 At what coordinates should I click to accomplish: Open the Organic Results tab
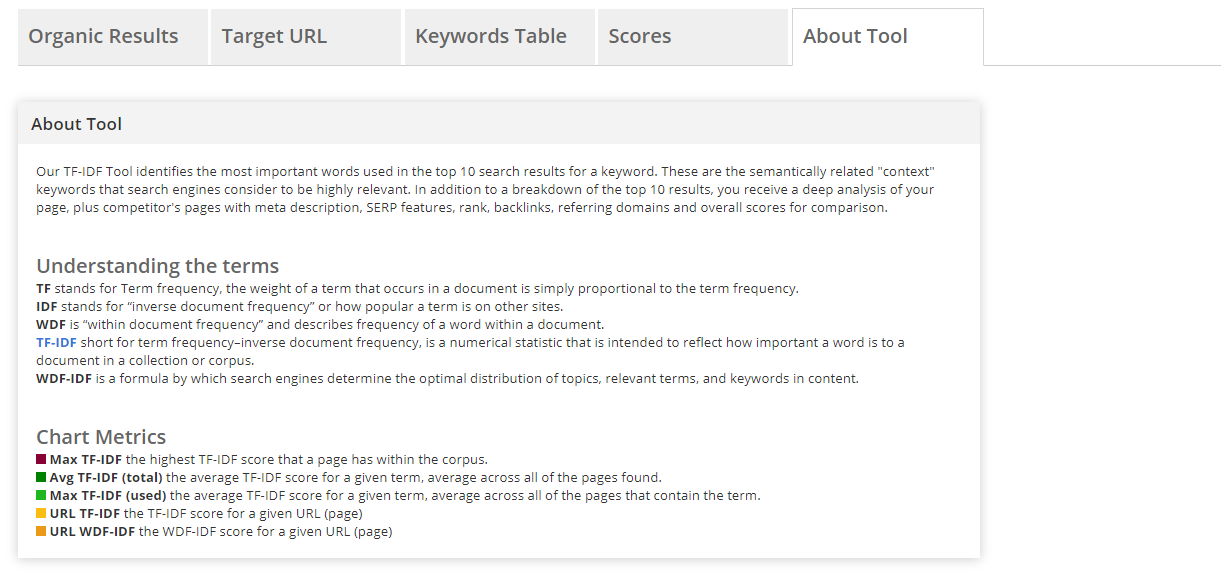(x=103, y=37)
